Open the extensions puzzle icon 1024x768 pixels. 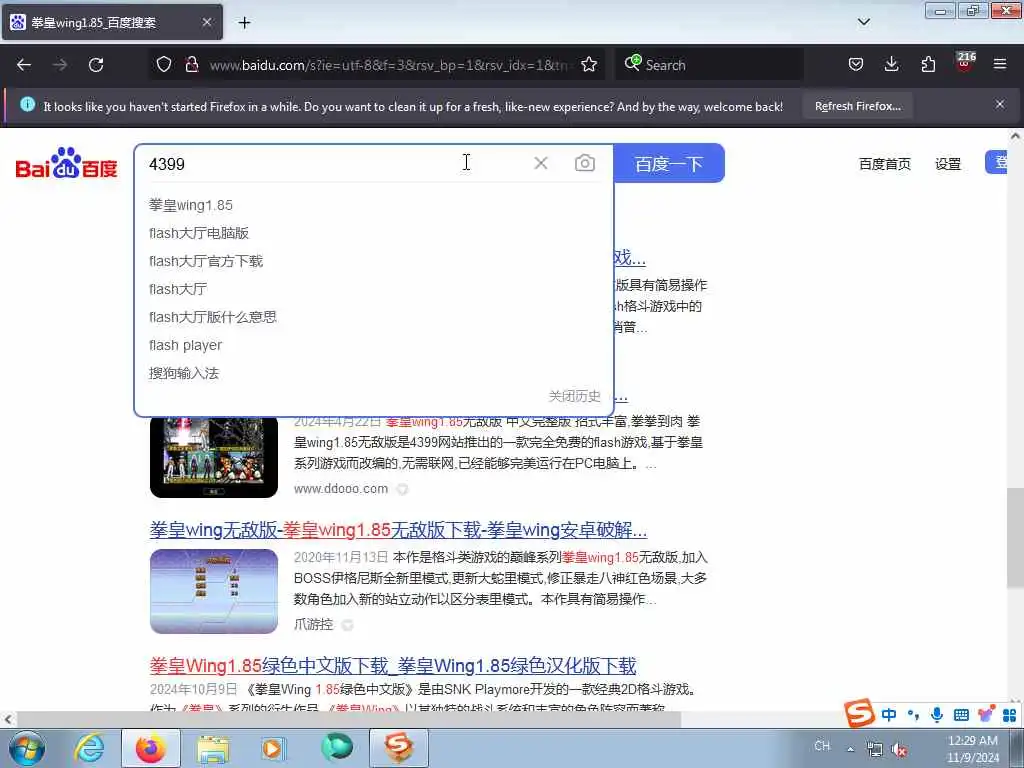pyautogui.click(x=928, y=65)
